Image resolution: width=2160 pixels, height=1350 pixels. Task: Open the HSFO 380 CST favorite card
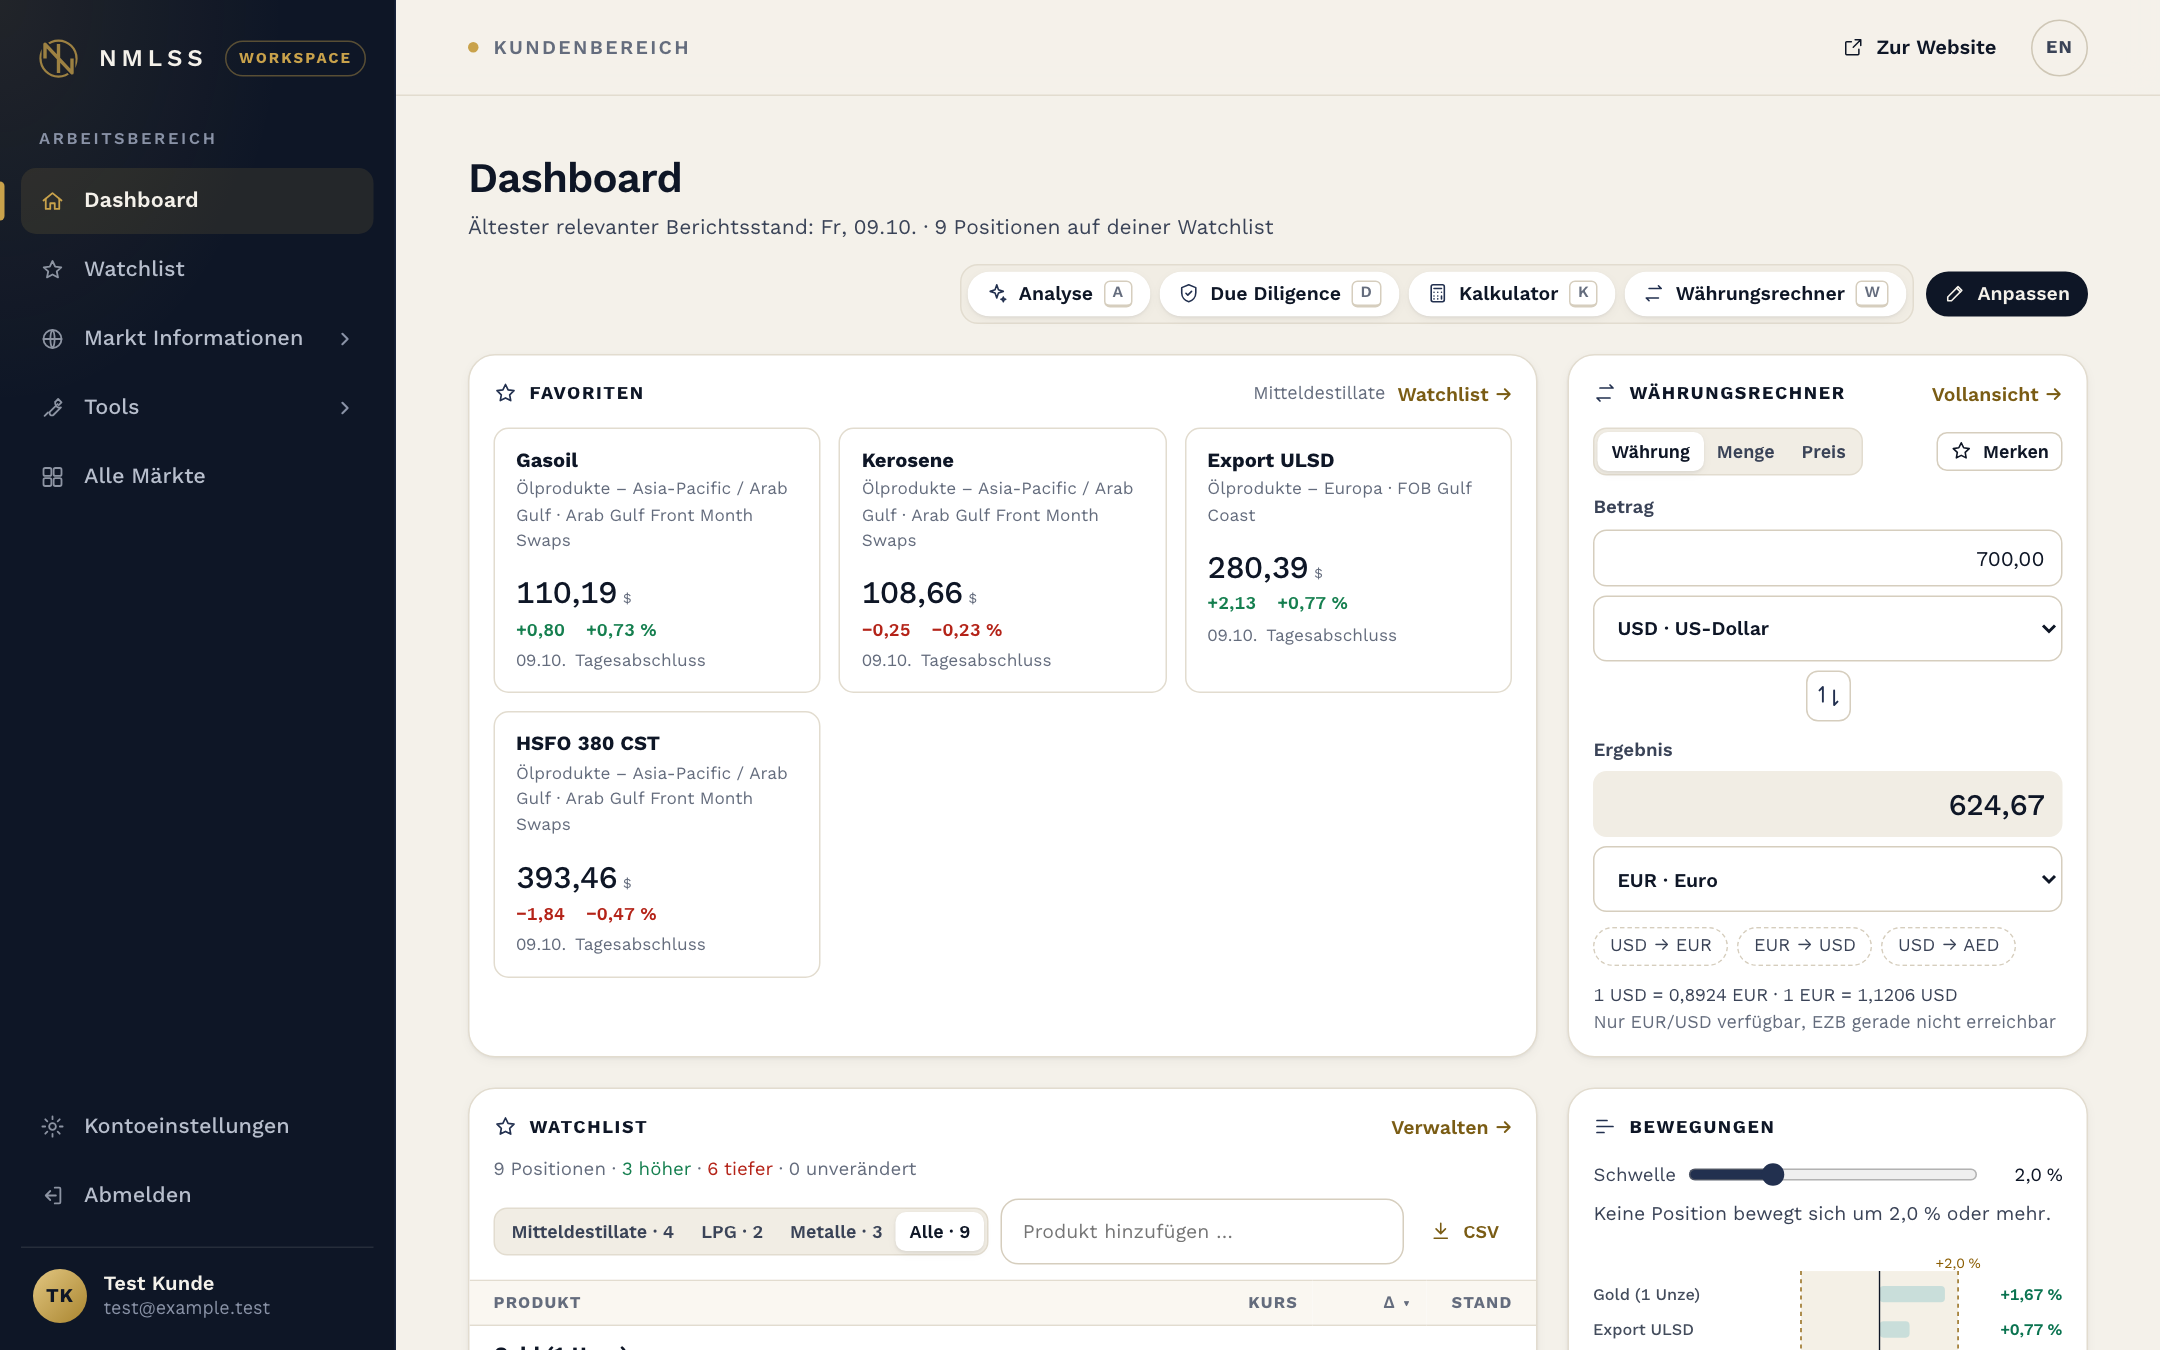coord(657,845)
